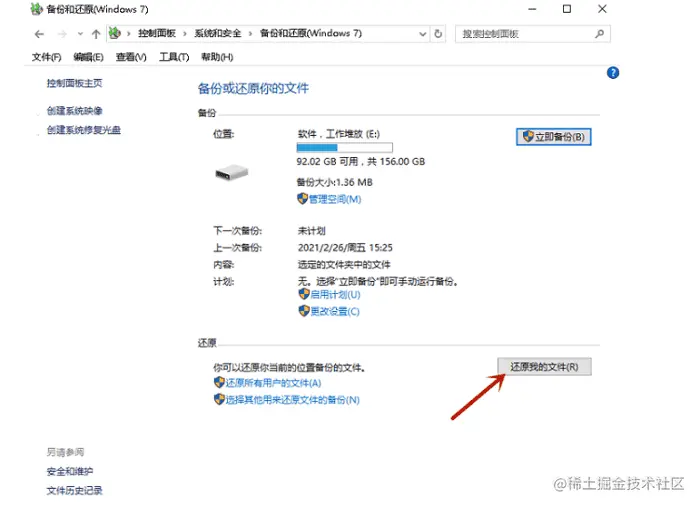Click the up-one-level arrow
Image resolution: width=700 pixels, height=507 pixels.
[x=96, y=34]
